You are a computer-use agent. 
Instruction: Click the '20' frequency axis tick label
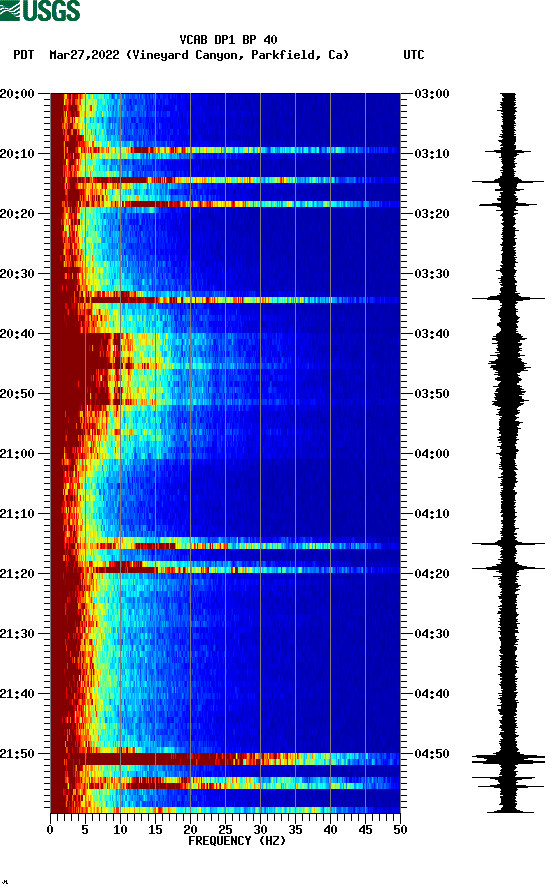point(190,830)
